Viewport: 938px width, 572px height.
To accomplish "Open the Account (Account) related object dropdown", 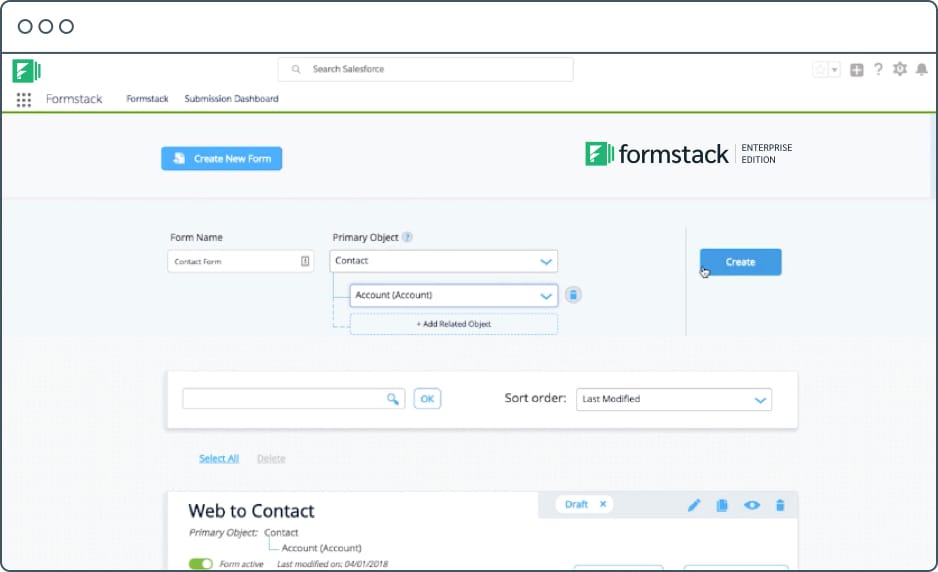I will (453, 295).
